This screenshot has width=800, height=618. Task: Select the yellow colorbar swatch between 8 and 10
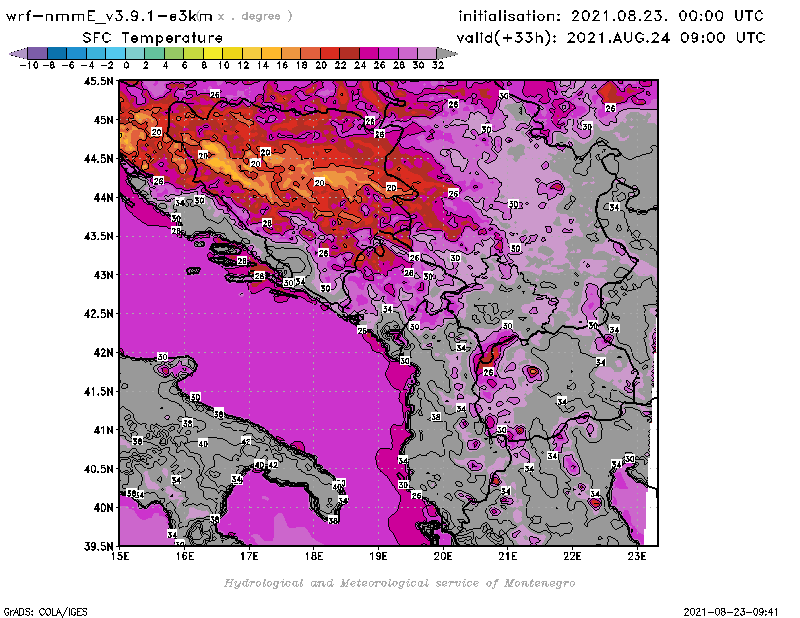tap(213, 53)
